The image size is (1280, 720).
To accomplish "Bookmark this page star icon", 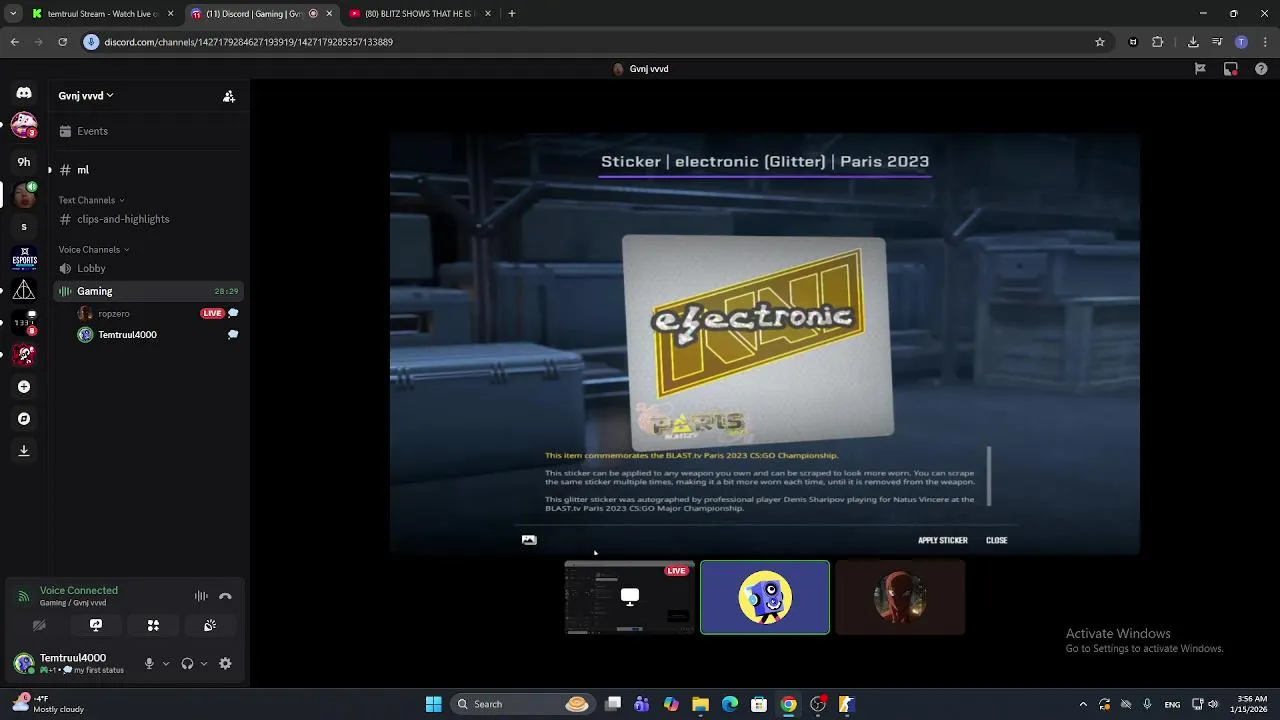I will pos(1100,42).
